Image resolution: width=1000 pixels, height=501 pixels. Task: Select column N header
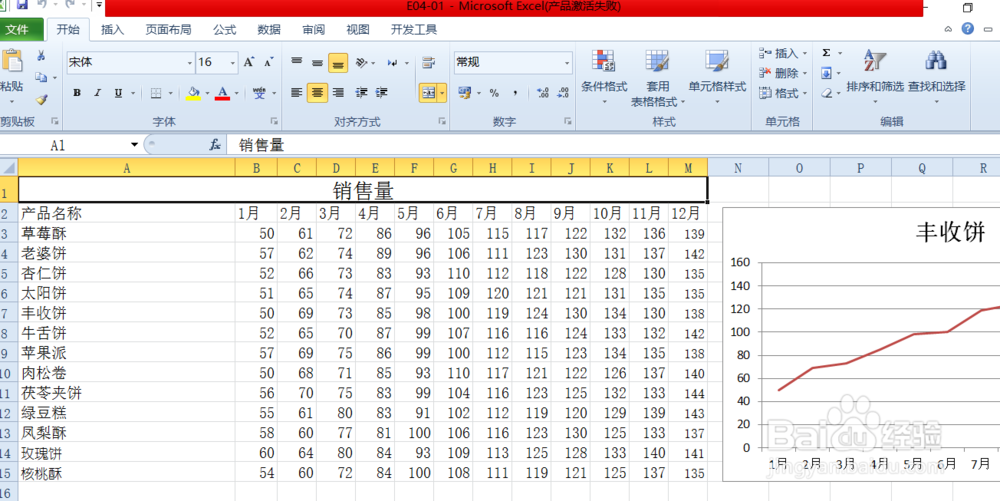click(x=738, y=168)
